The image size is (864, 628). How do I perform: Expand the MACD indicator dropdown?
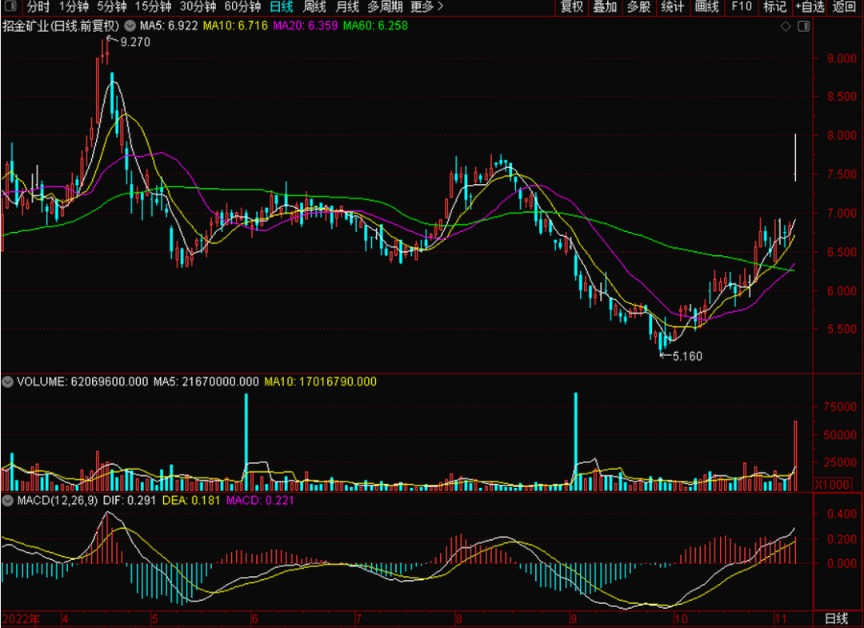pyautogui.click(x=8, y=499)
